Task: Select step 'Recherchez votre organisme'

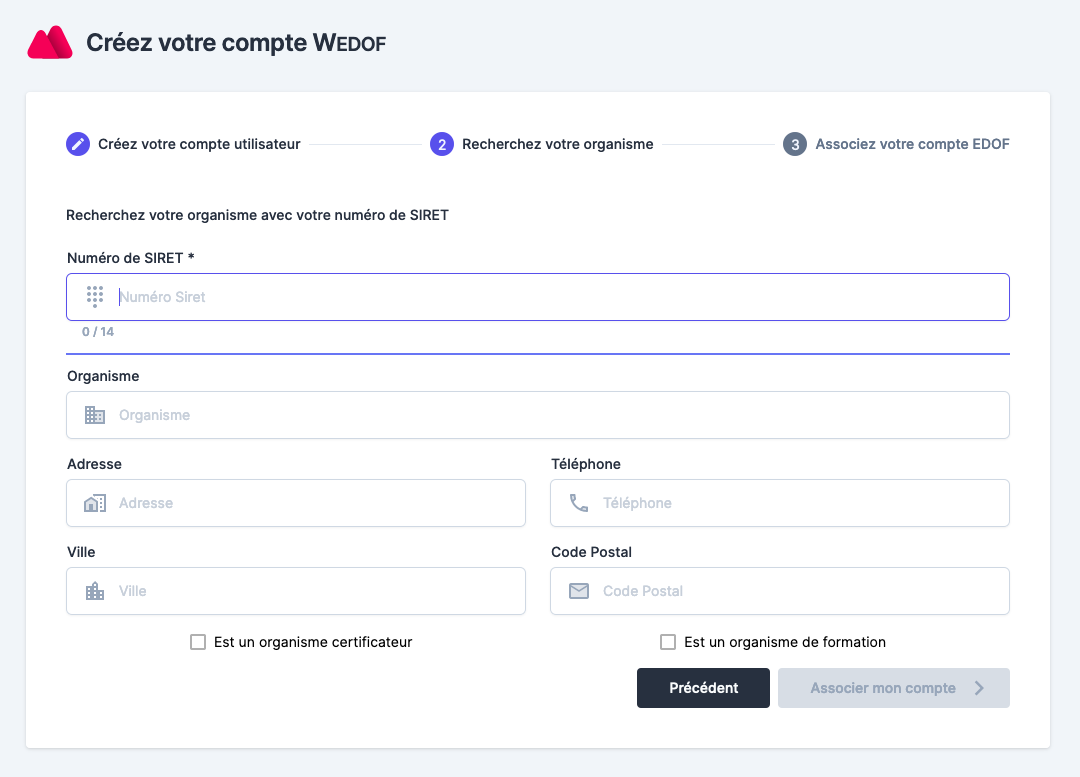Action: pyautogui.click(x=557, y=144)
